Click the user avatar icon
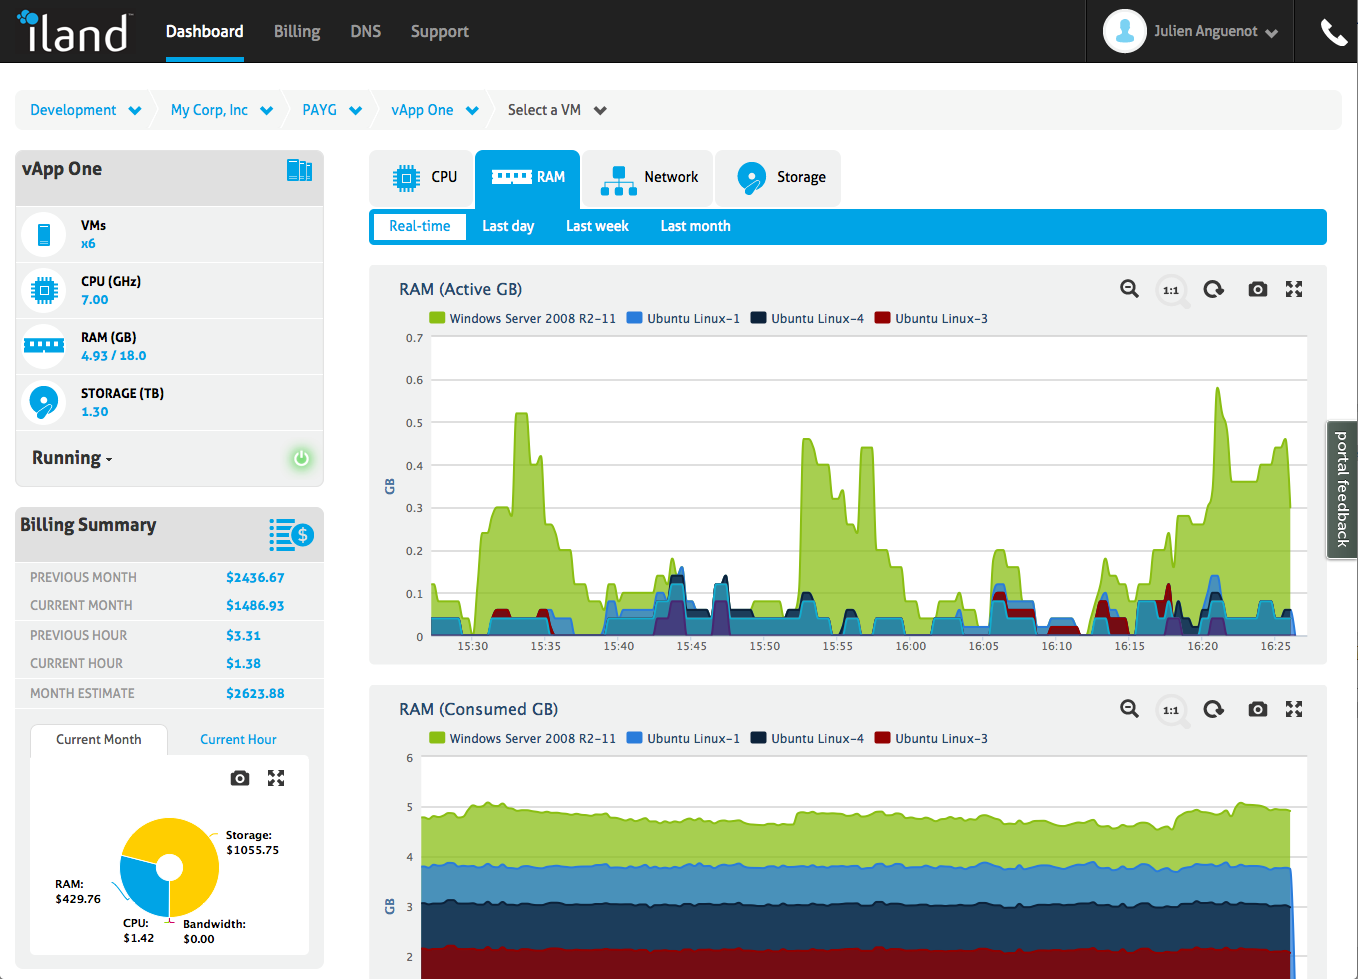Screen dimensions: 1358x979 (1124, 31)
